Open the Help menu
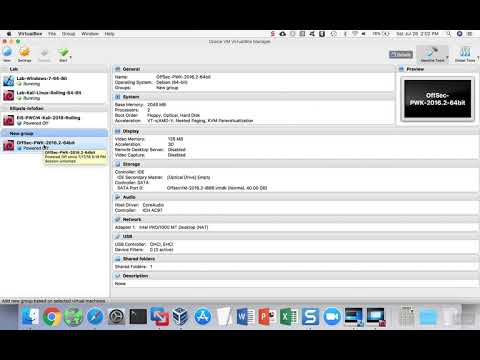Viewport: 480px width, 360px height. coord(109,34)
